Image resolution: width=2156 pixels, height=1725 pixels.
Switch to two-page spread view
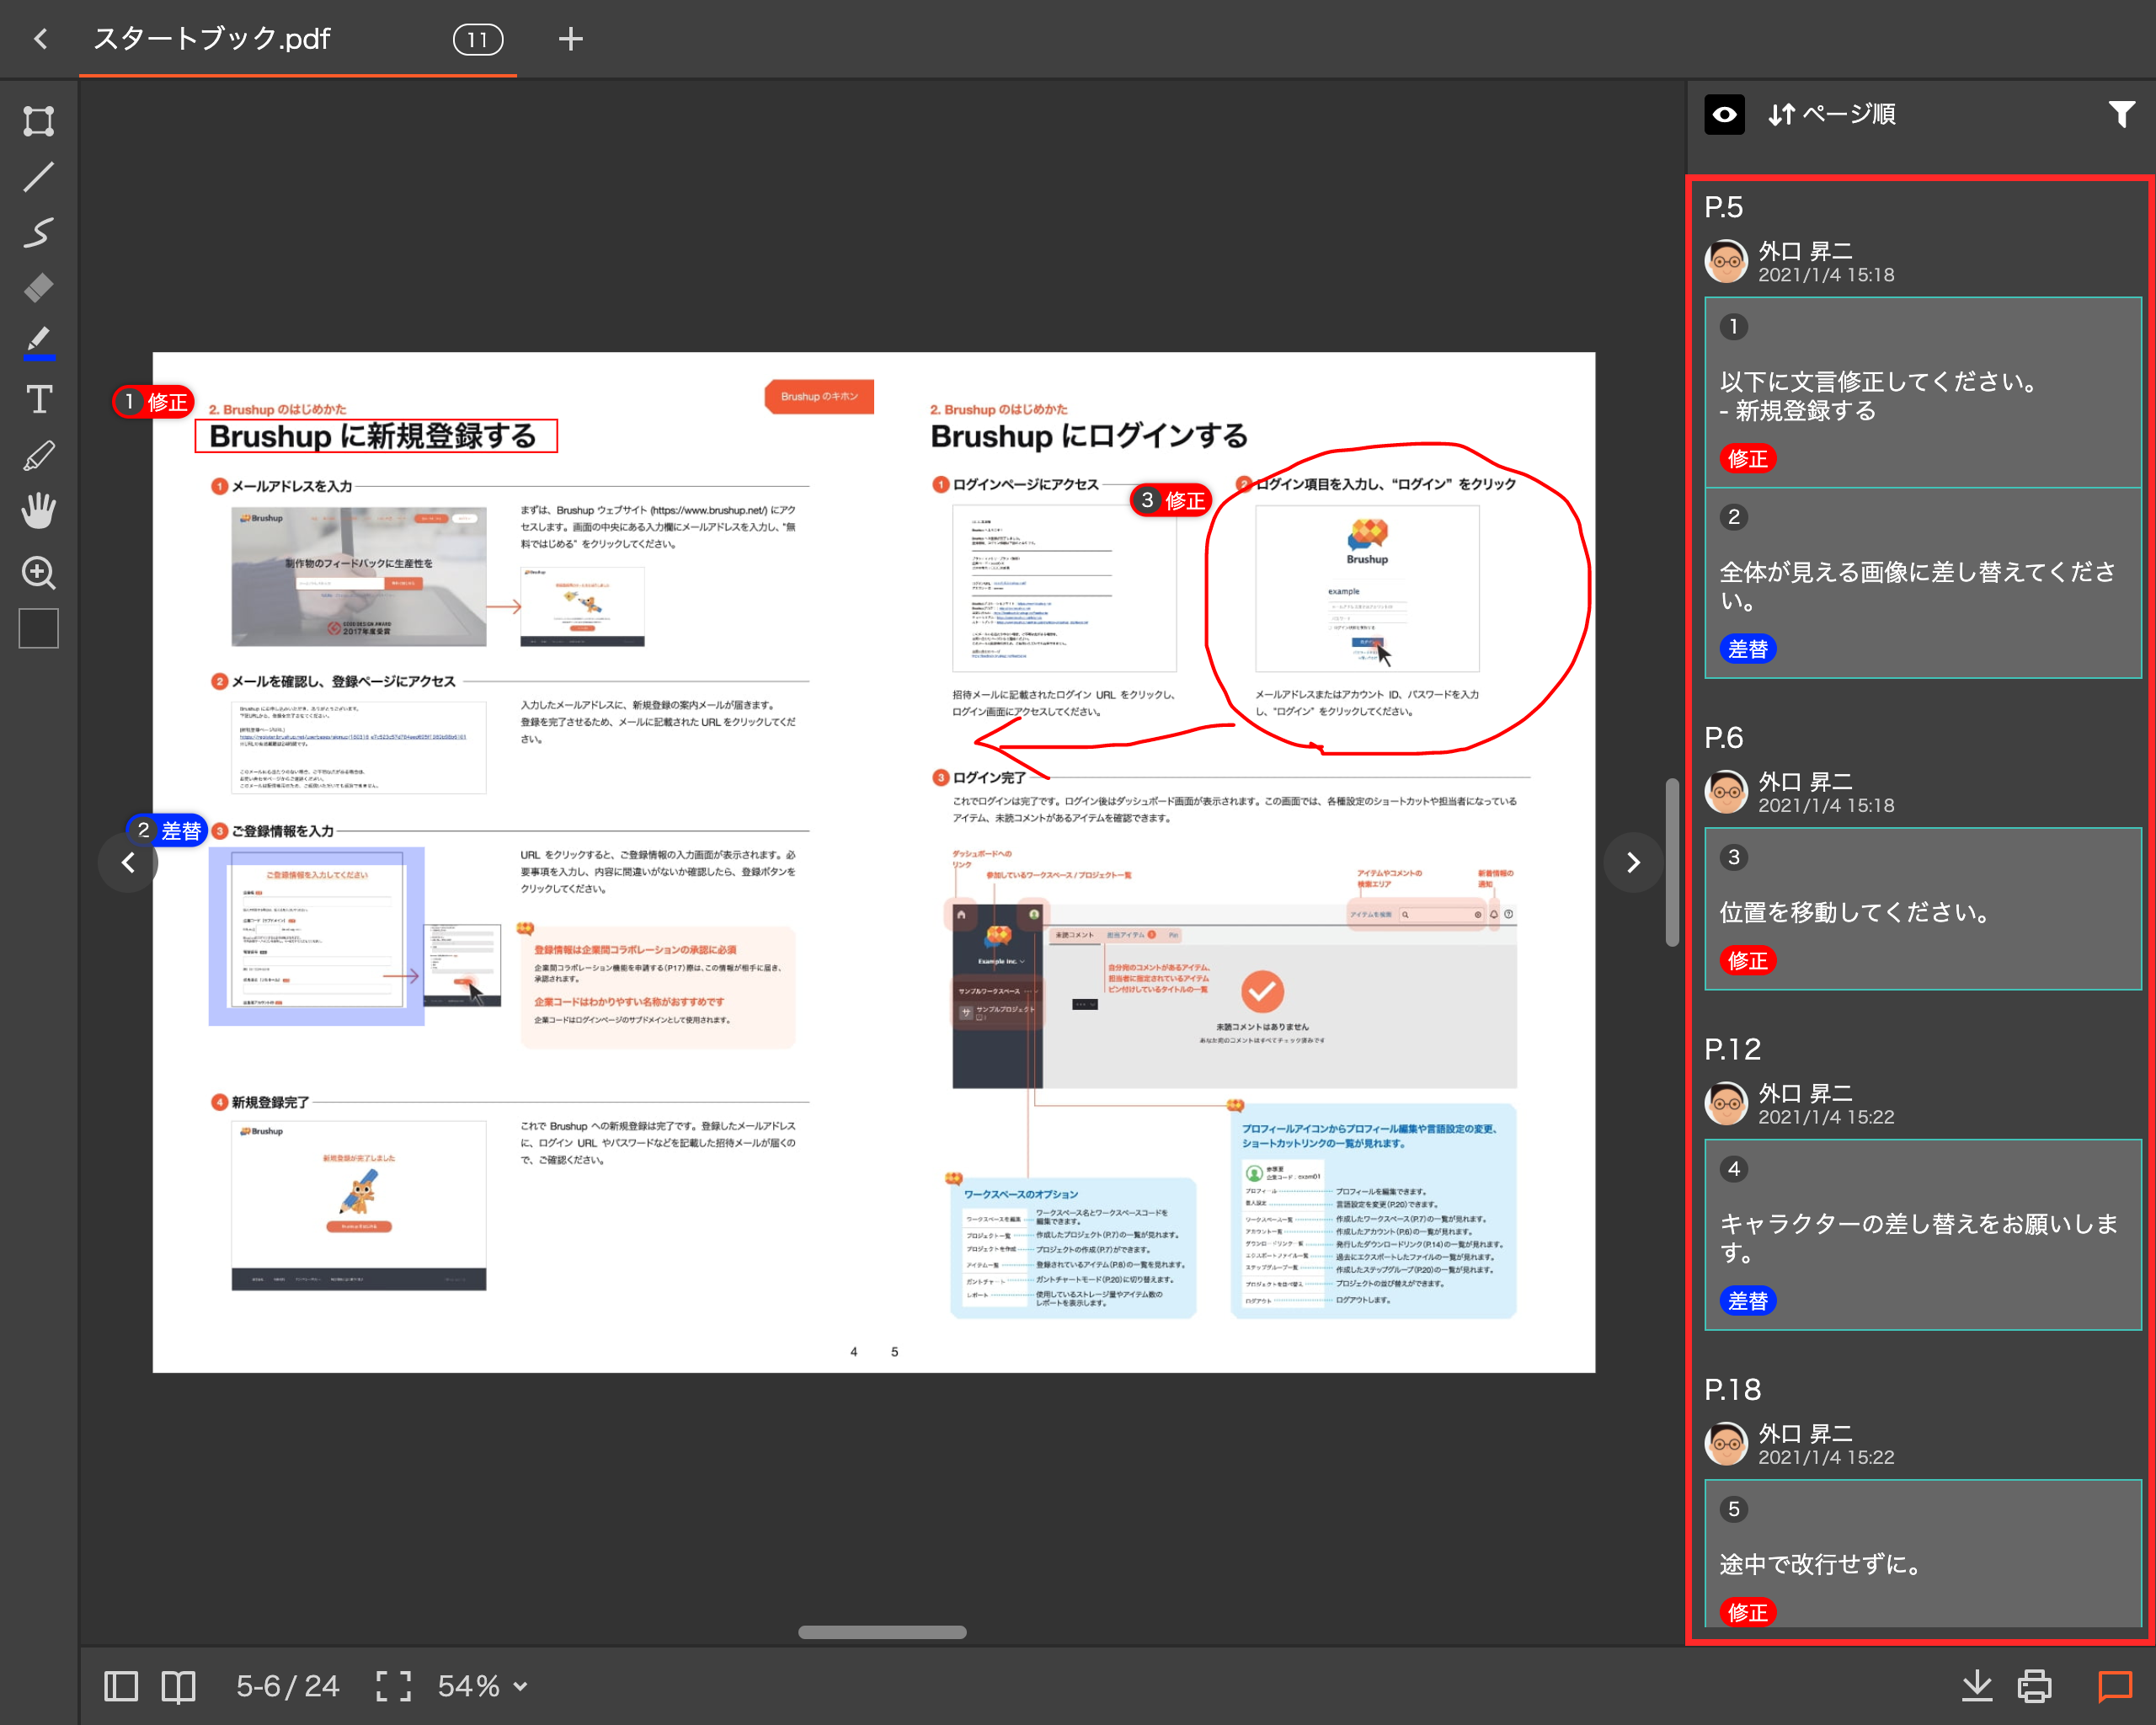coord(178,1686)
